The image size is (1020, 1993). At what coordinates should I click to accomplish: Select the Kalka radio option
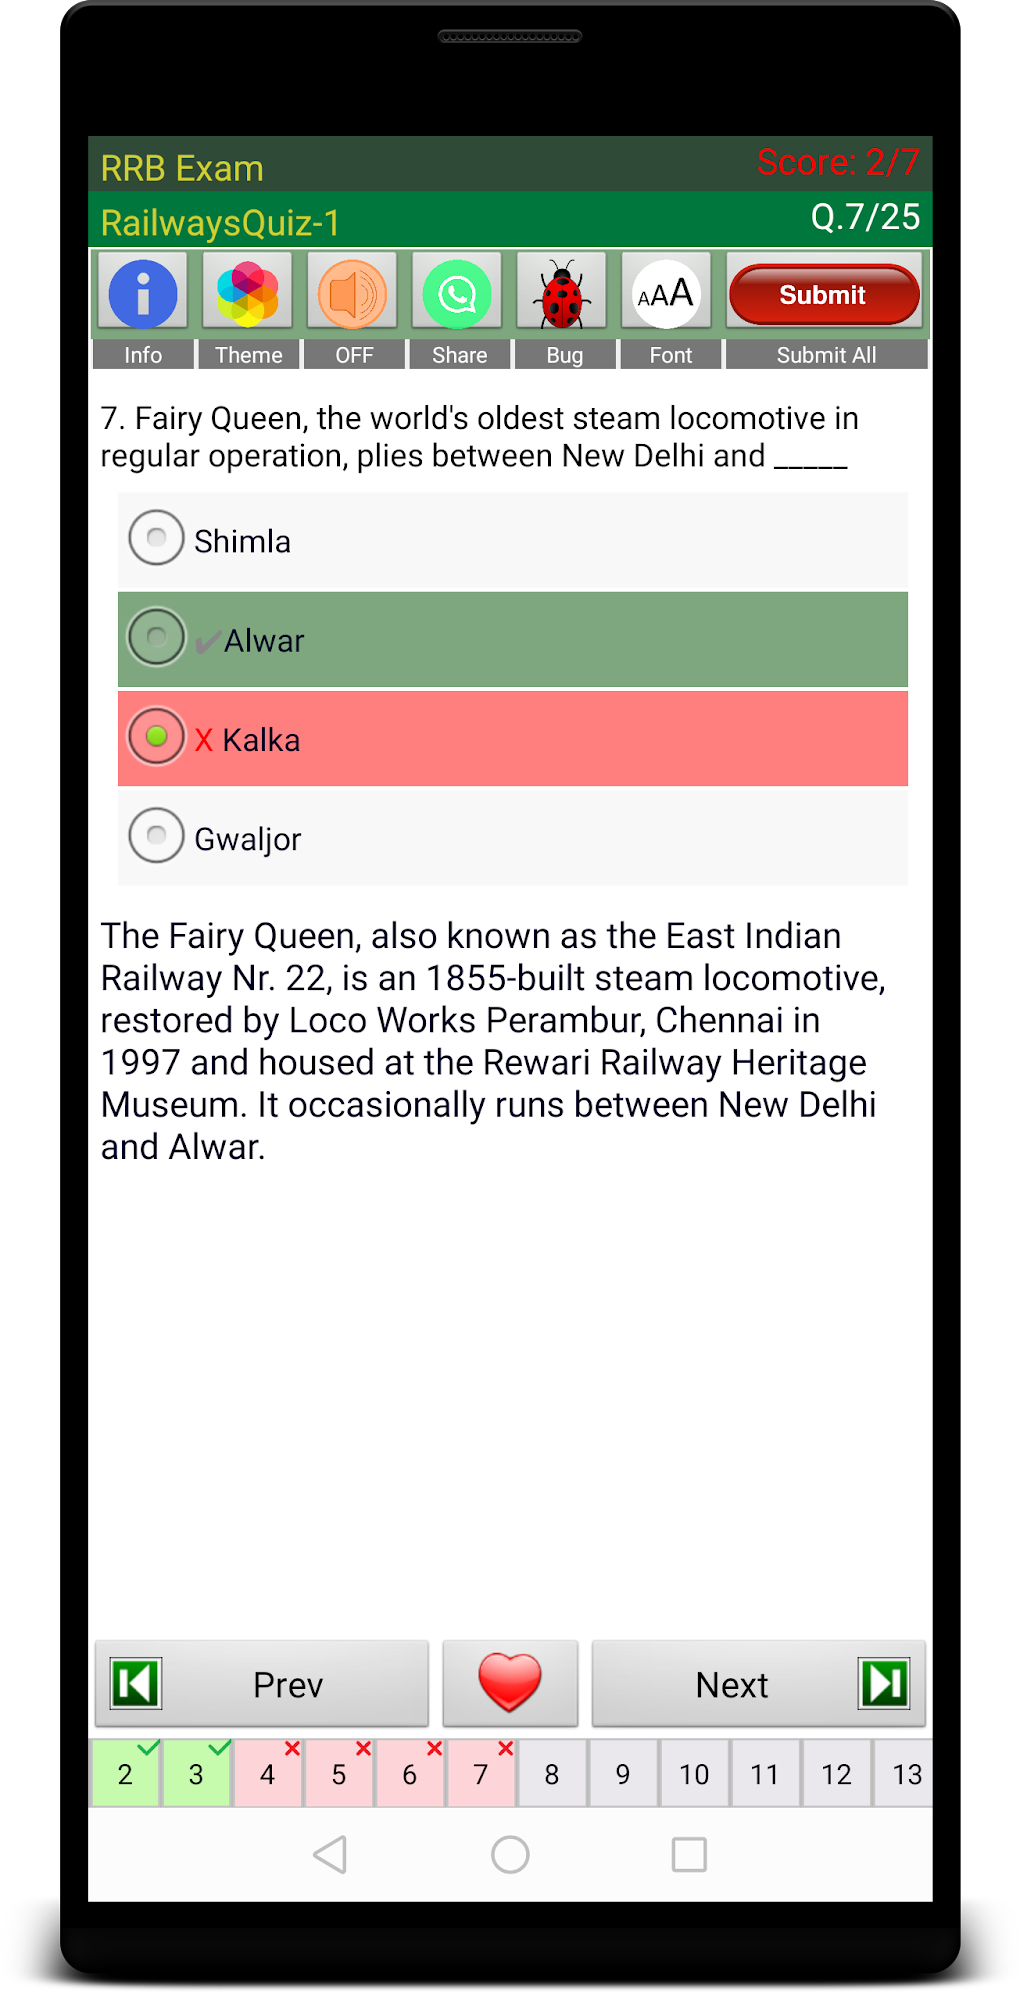[x=157, y=737]
